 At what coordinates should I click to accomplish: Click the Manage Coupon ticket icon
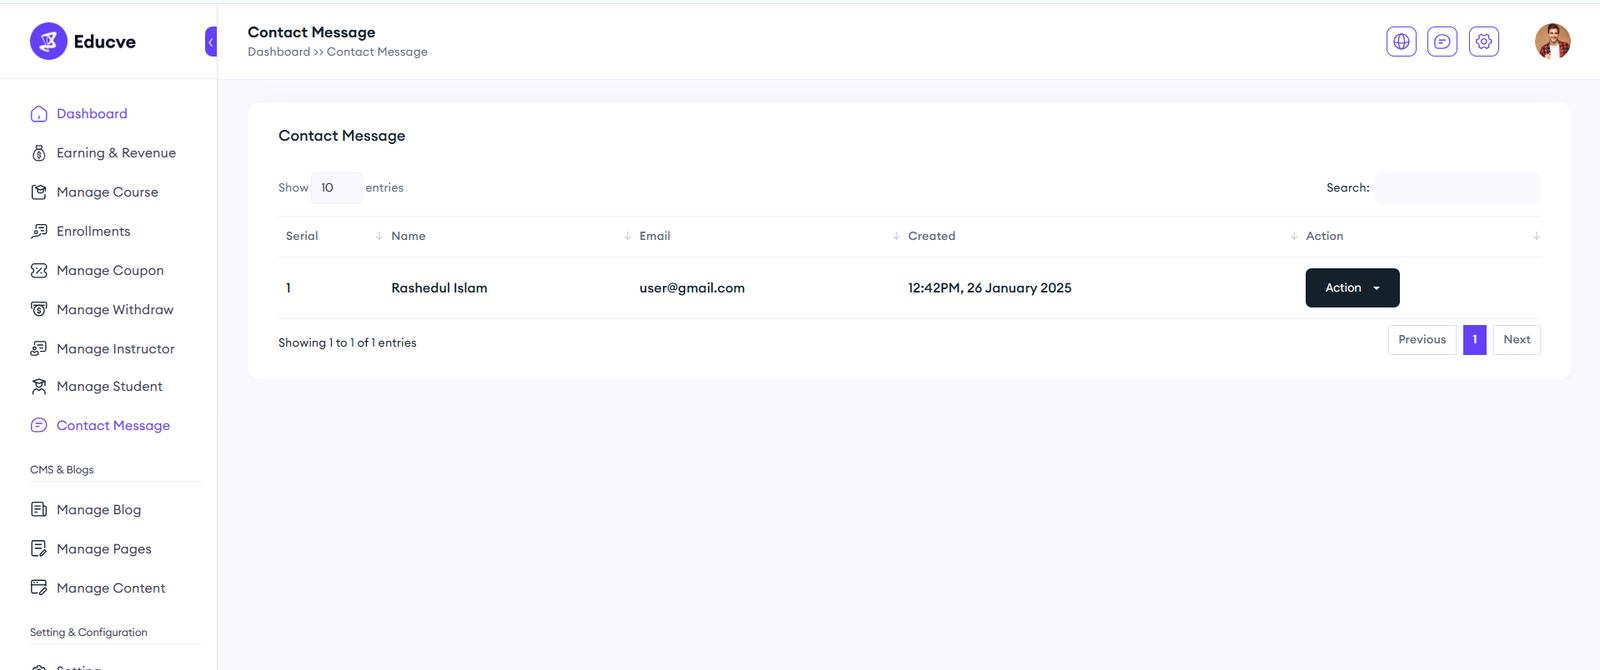click(39, 271)
